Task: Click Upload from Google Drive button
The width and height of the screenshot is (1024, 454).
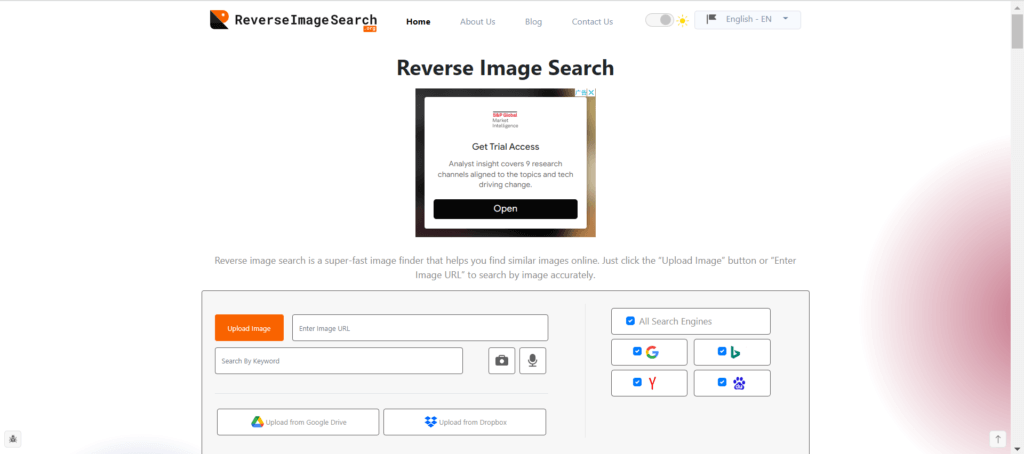Action: tap(298, 422)
